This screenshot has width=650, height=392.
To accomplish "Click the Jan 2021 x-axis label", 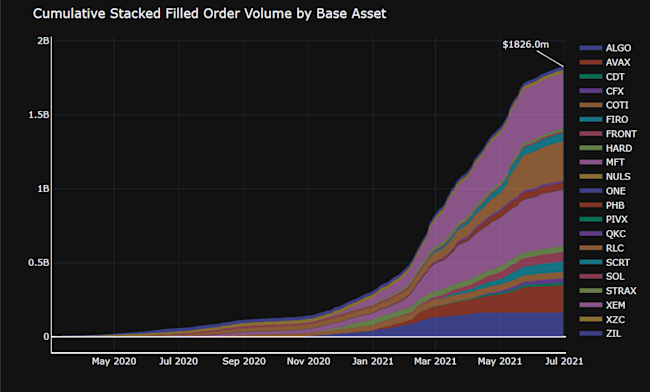I will click(x=373, y=361).
